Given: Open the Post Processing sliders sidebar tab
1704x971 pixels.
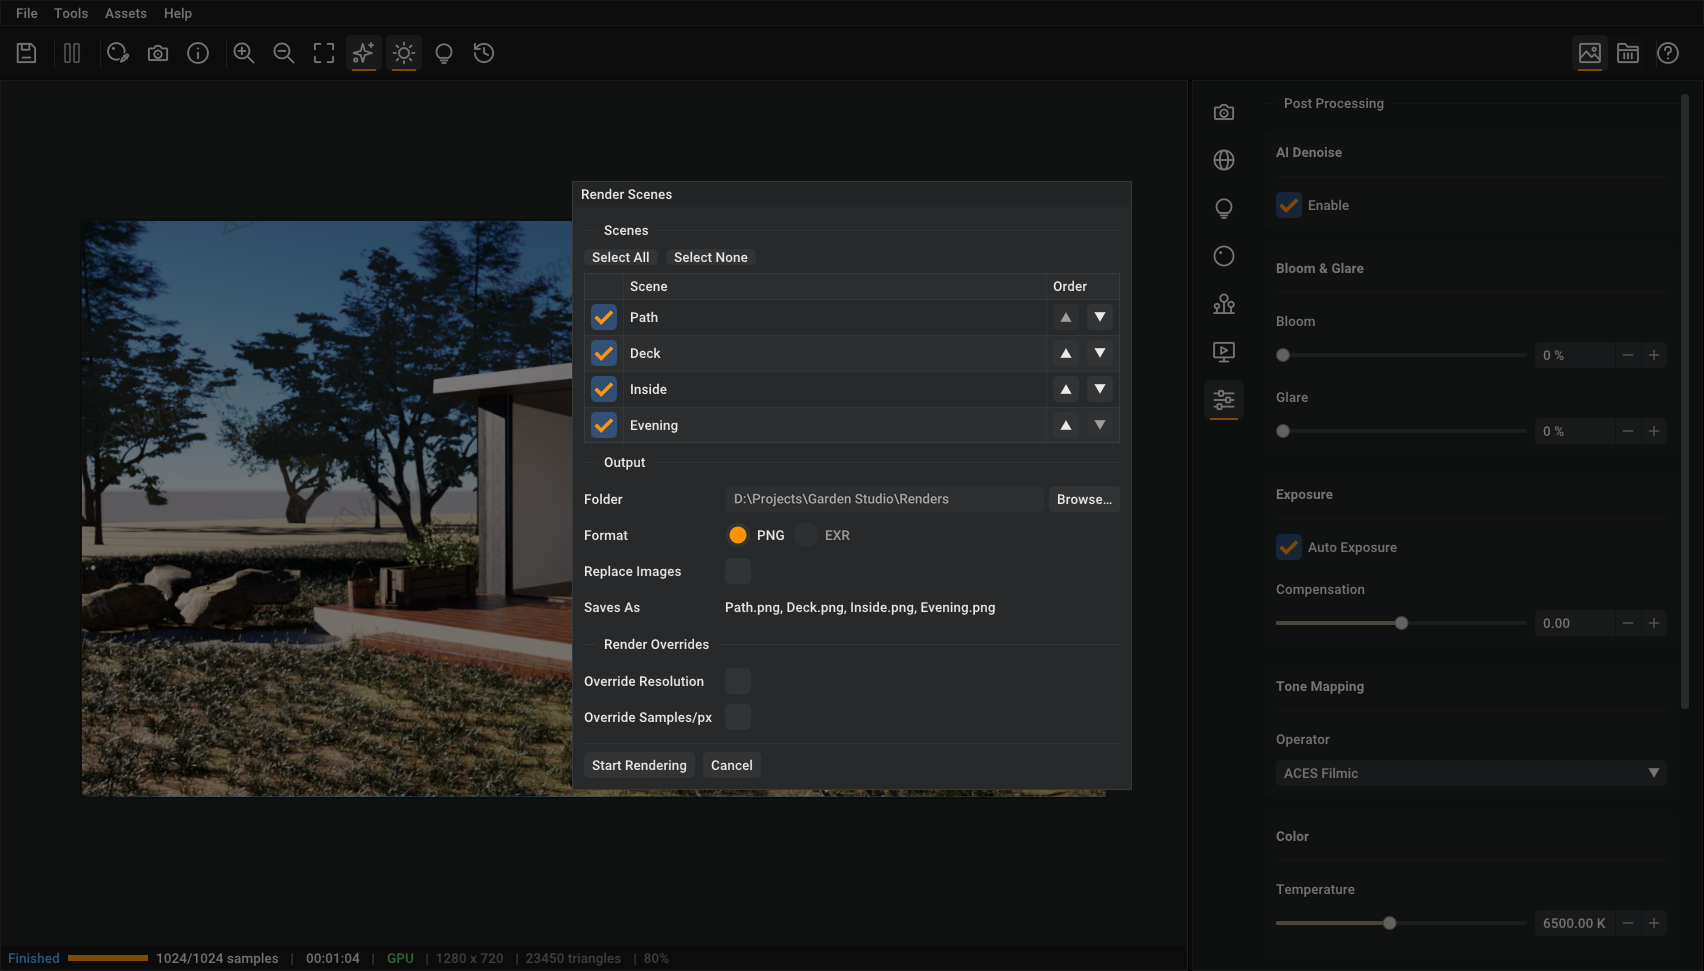Looking at the screenshot, I should tap(1224, 400).
